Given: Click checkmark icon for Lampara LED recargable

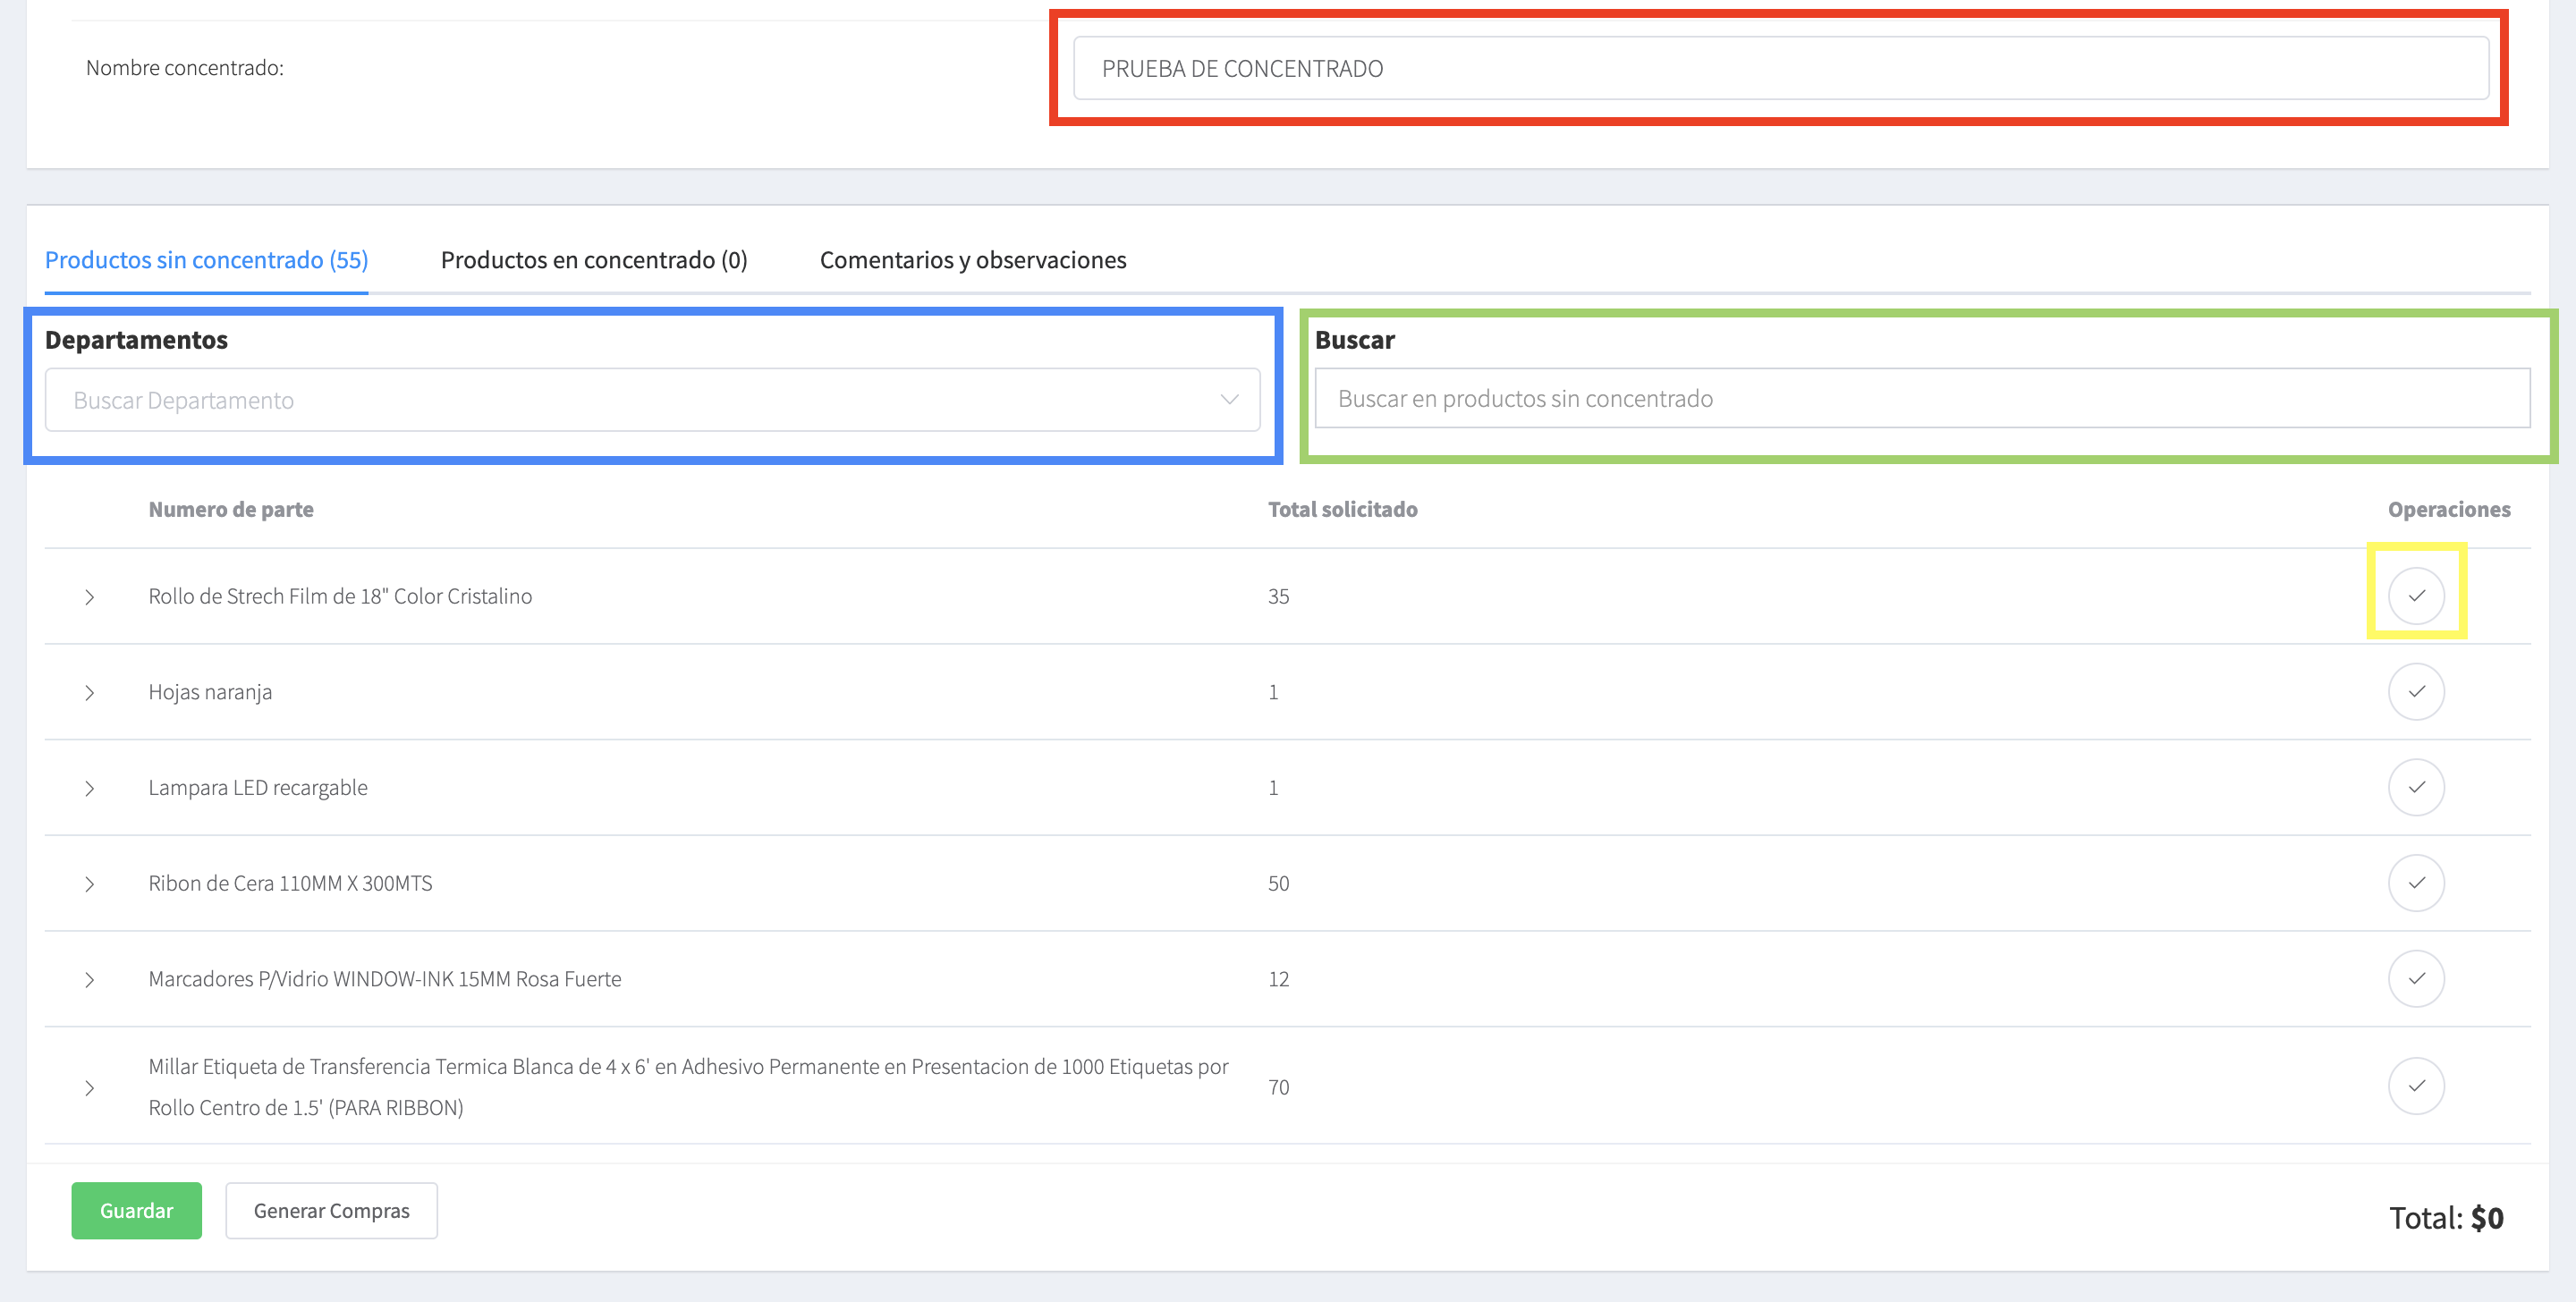Looking at the screenshot, I should point(2416,788).
